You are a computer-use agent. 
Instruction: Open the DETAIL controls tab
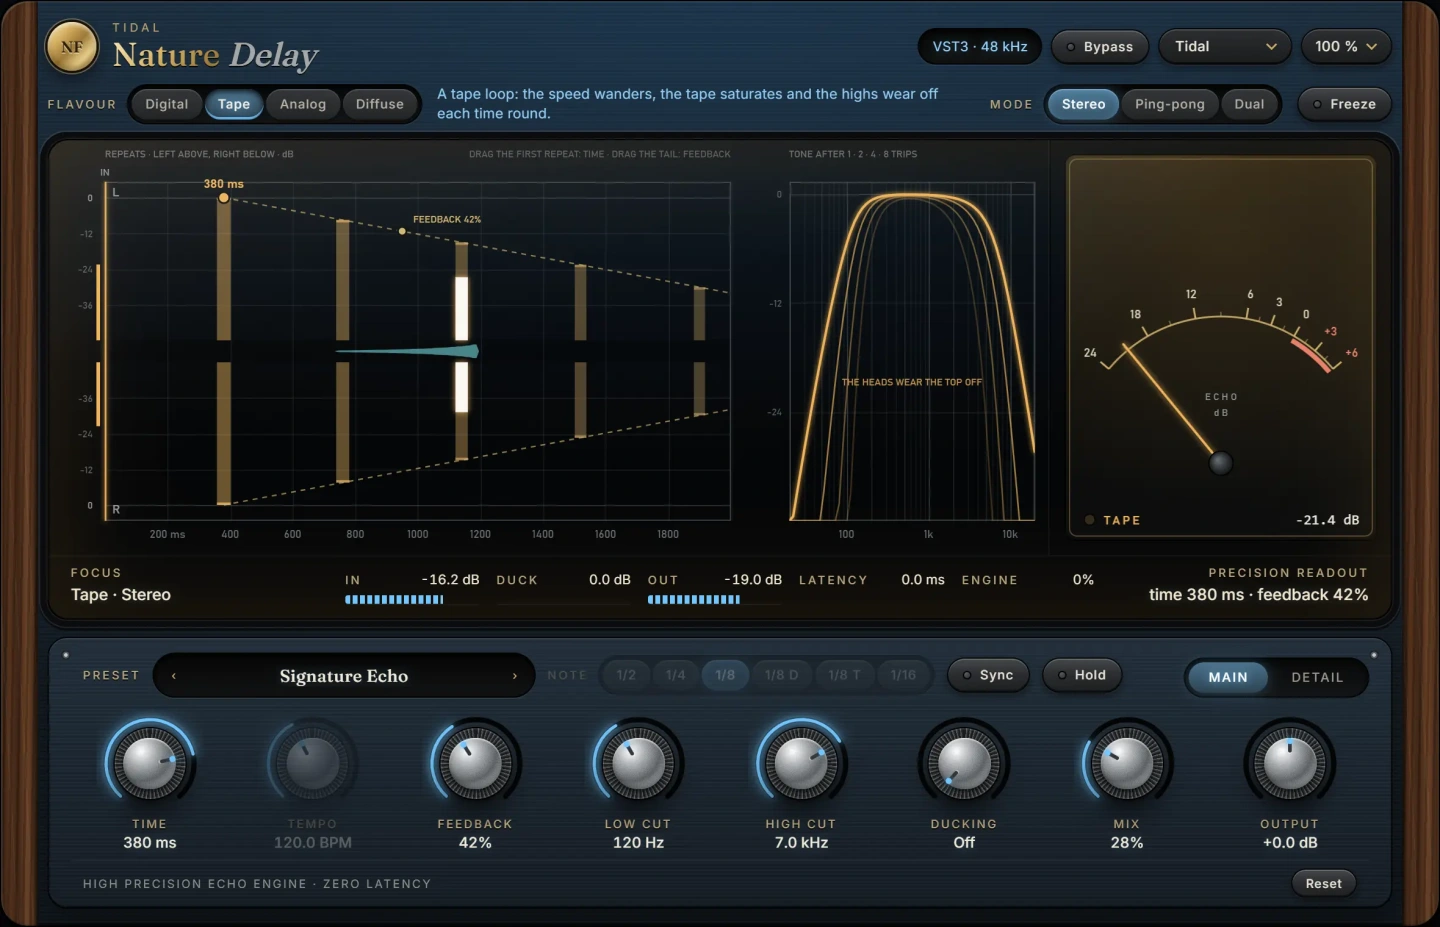(x=1317, y=677)
